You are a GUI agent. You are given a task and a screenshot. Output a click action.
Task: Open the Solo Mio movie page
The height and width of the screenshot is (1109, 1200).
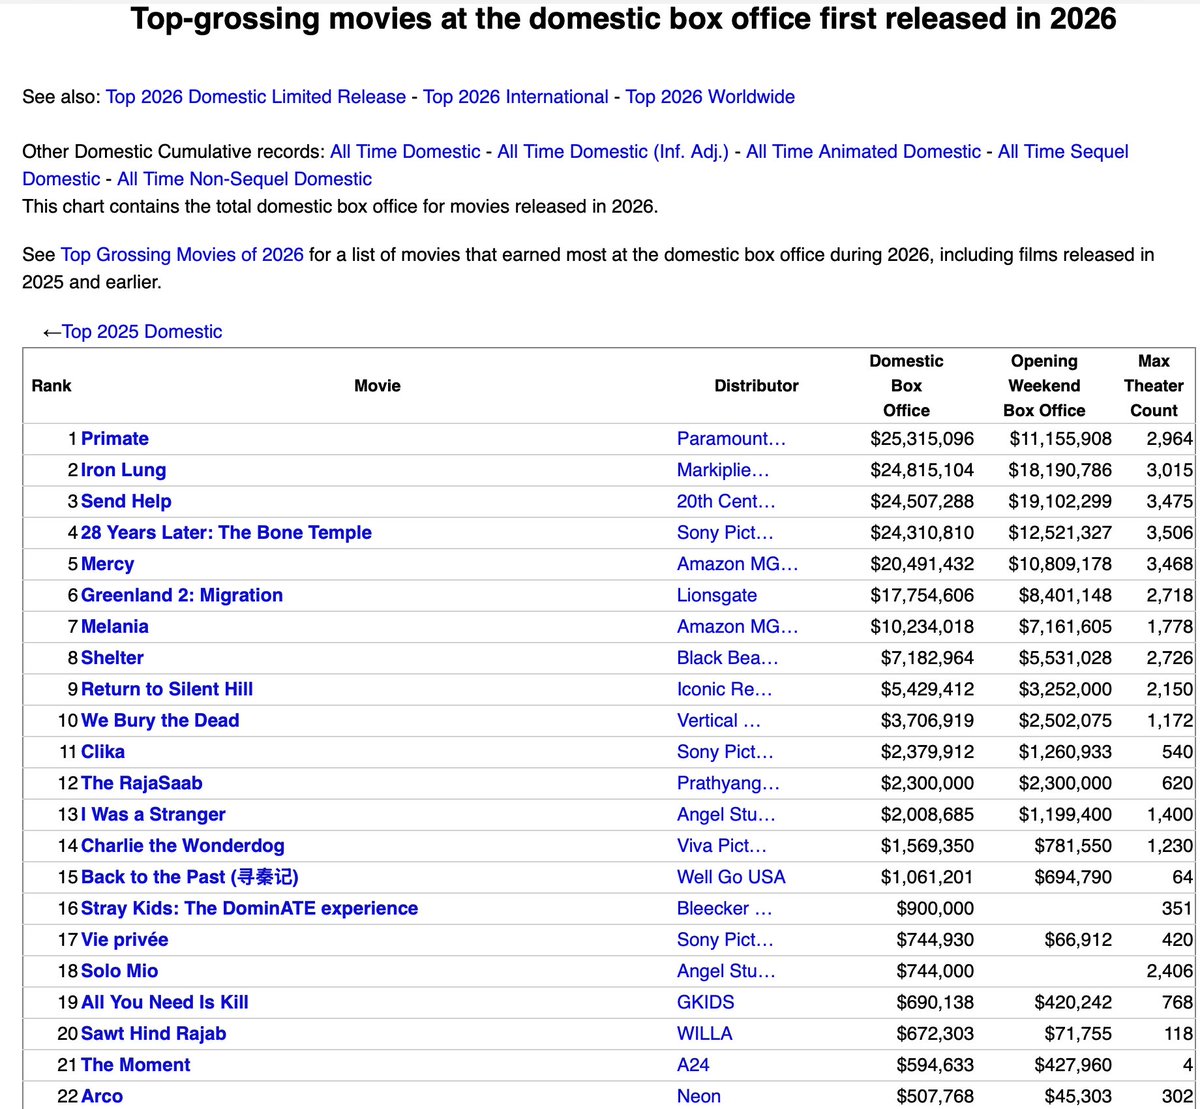[x=120, y=972]
